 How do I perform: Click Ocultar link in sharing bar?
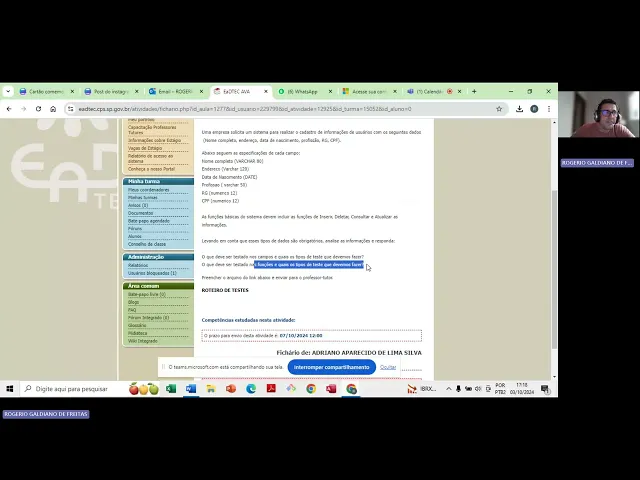(x=388, y=367)
